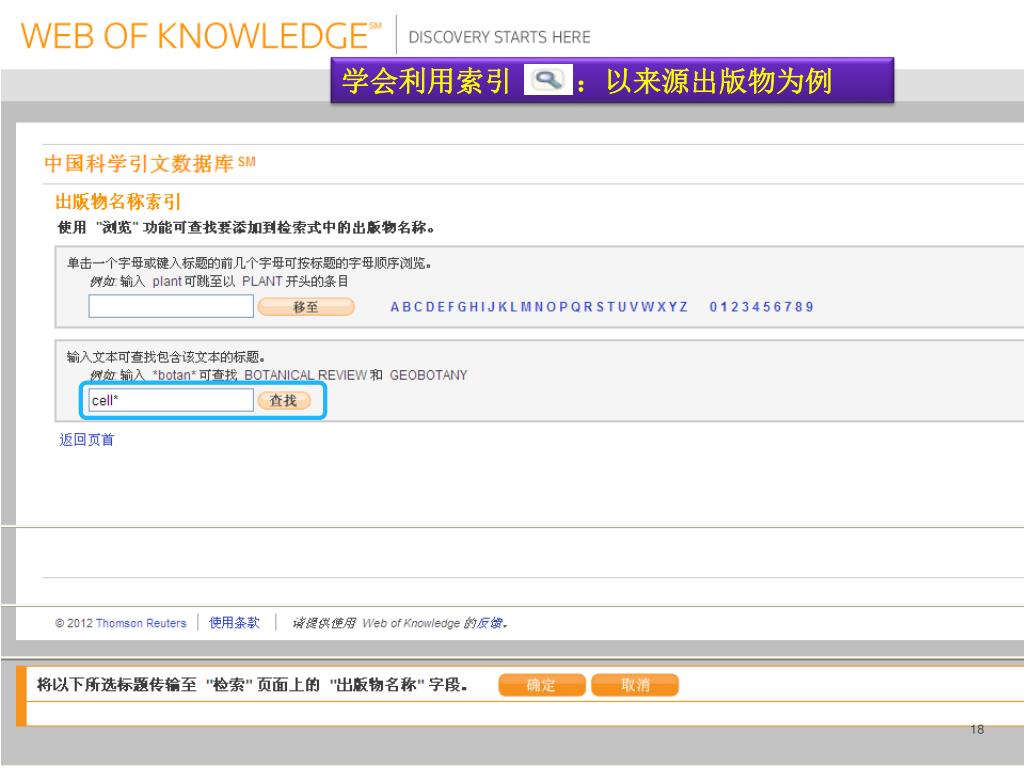Browse titles starting with letter S
This screenshot has width=1024, height=768.
(600, 307)
